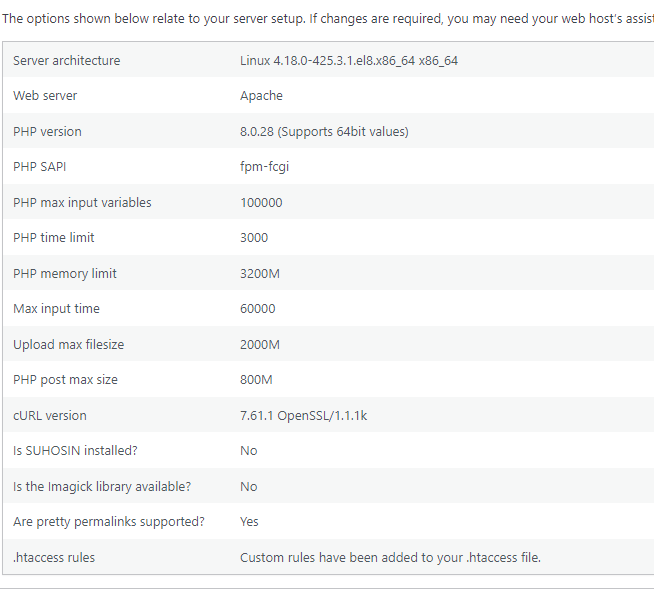Select the PHP version label
The width and height of the screenshot is (654, 592).
[47, 131]
